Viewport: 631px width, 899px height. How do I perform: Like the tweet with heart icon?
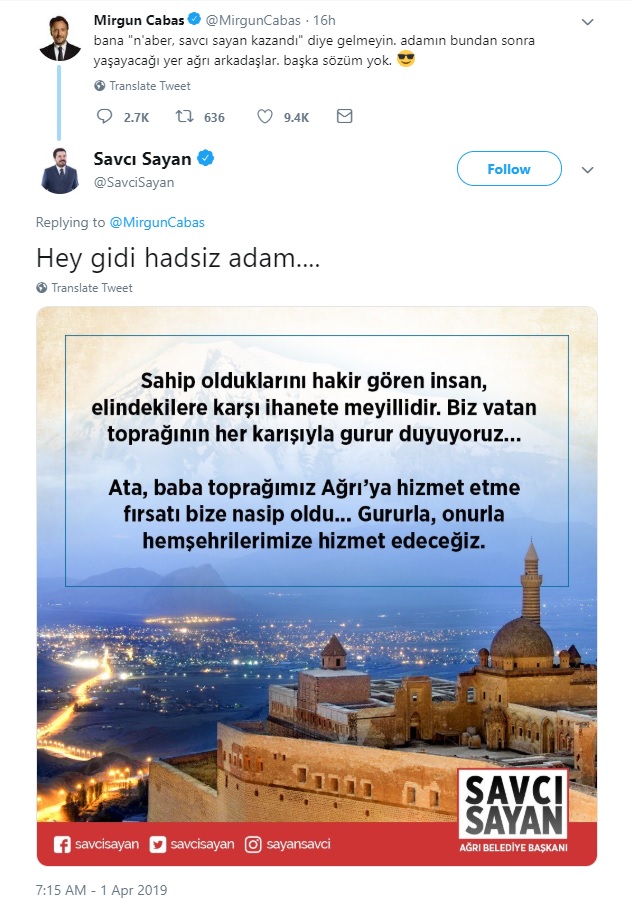point(264,116)
